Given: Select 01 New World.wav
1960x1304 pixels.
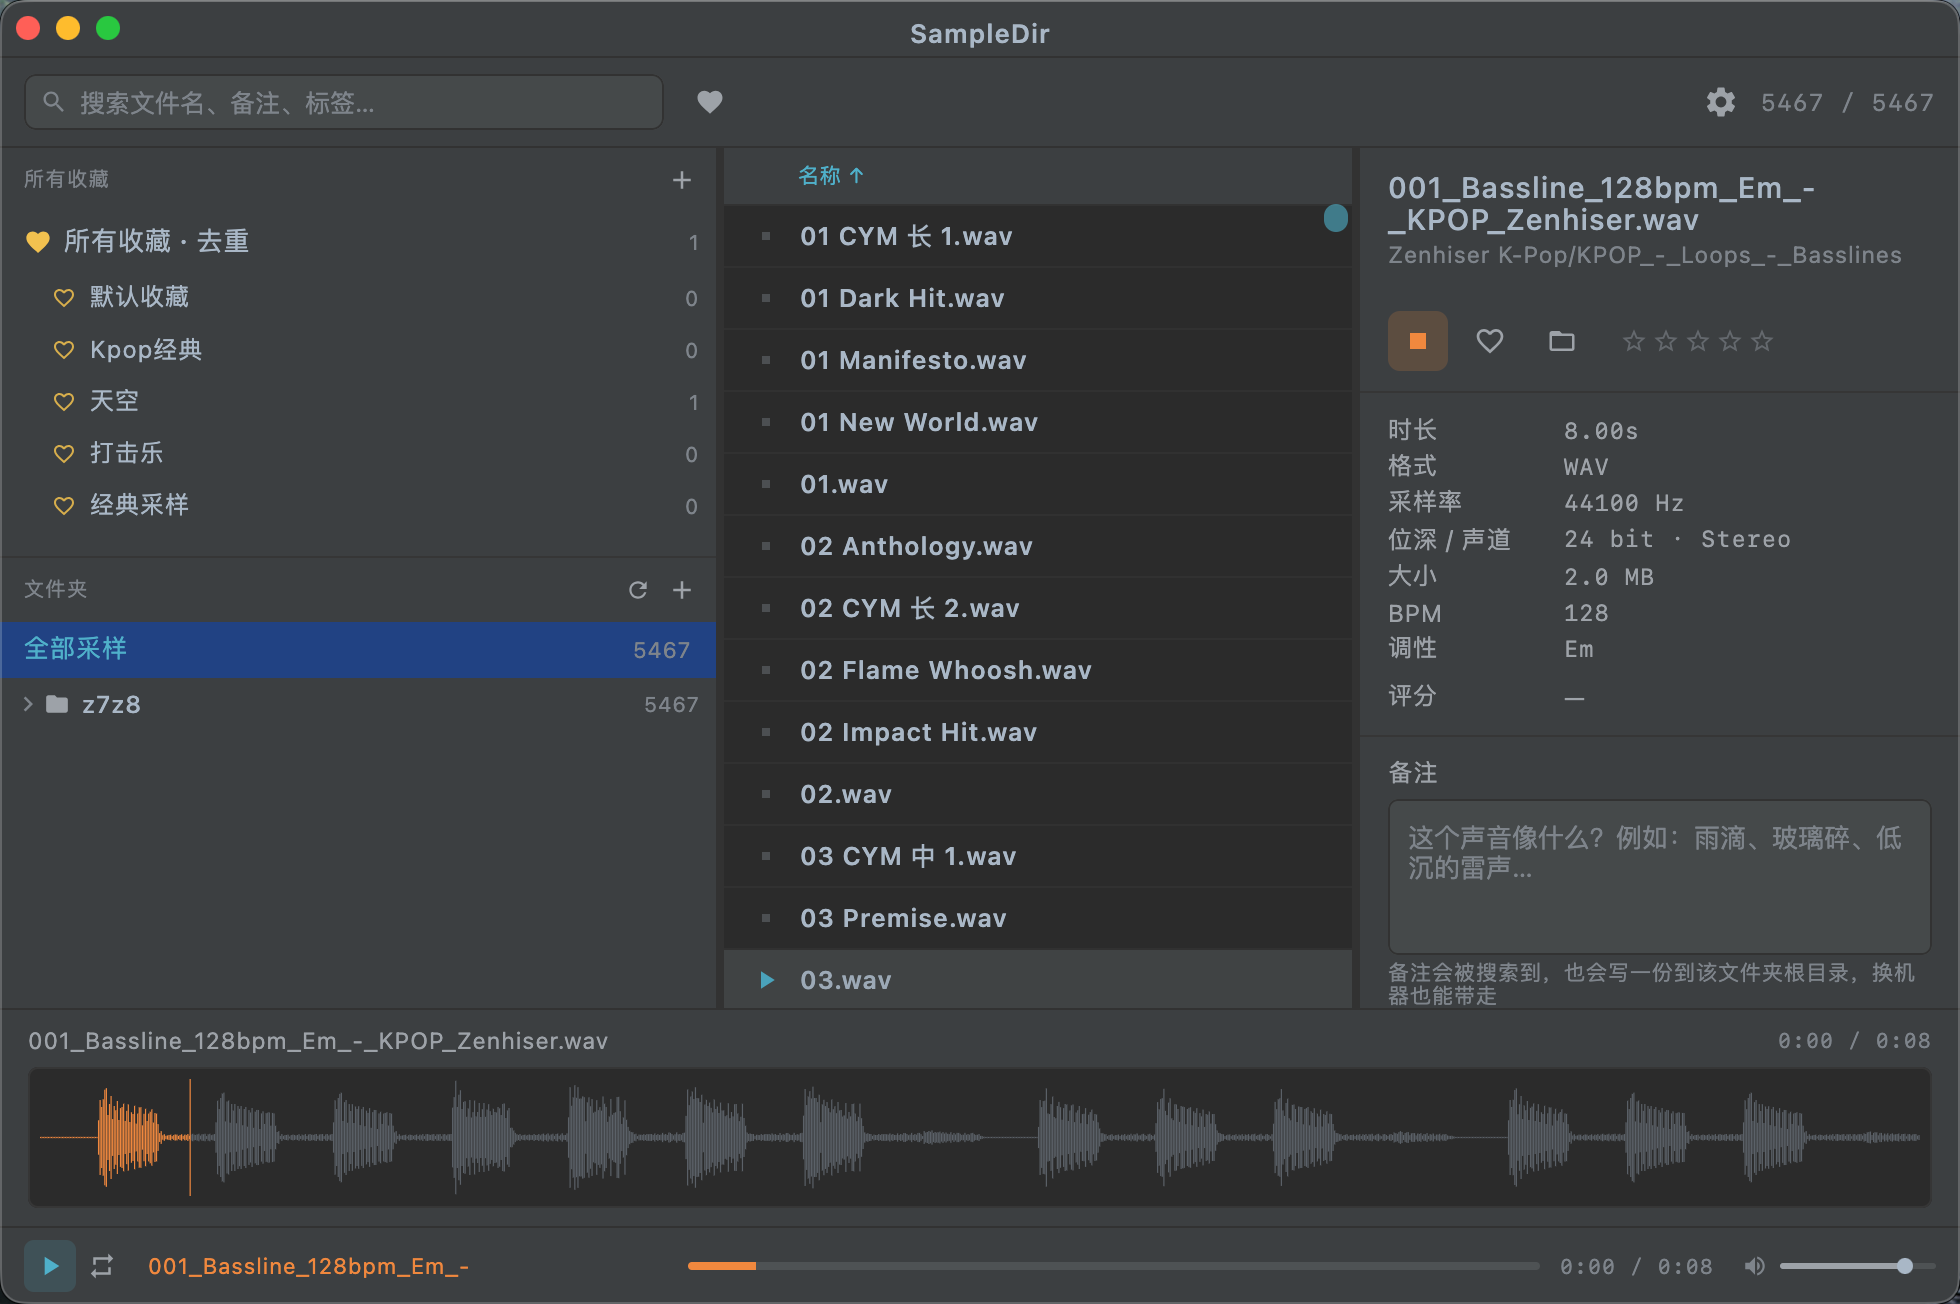Looking at the screenshot, I should pos(1036,422).
